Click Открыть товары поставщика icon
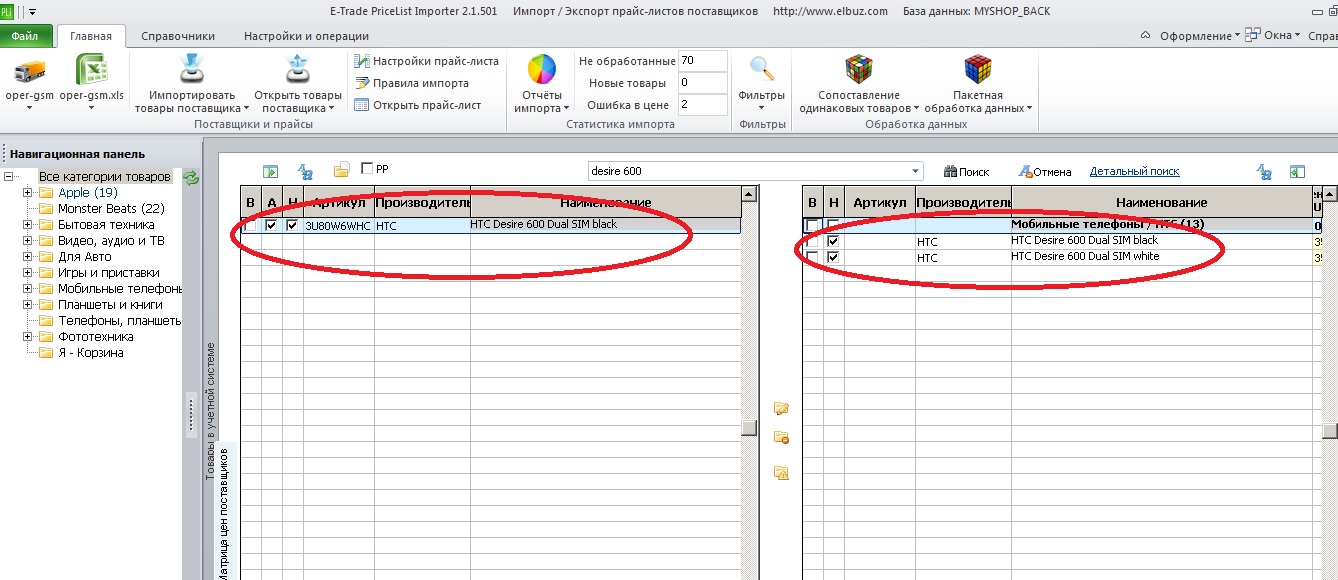The height and width of the screenshot is (580, 1338). click(298, 70)
